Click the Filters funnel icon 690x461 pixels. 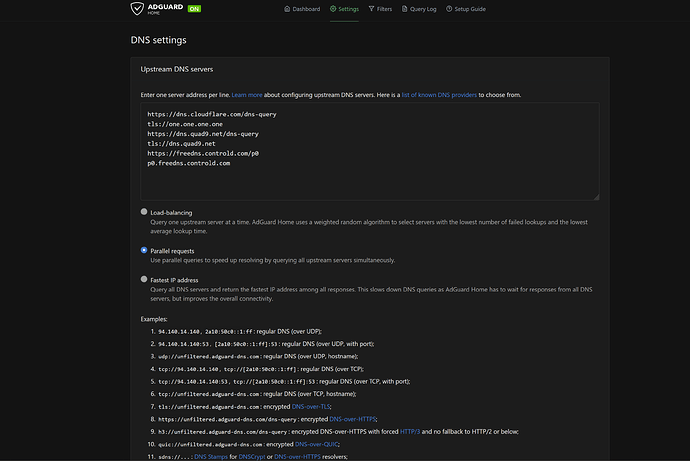click(x=371, y=9)
